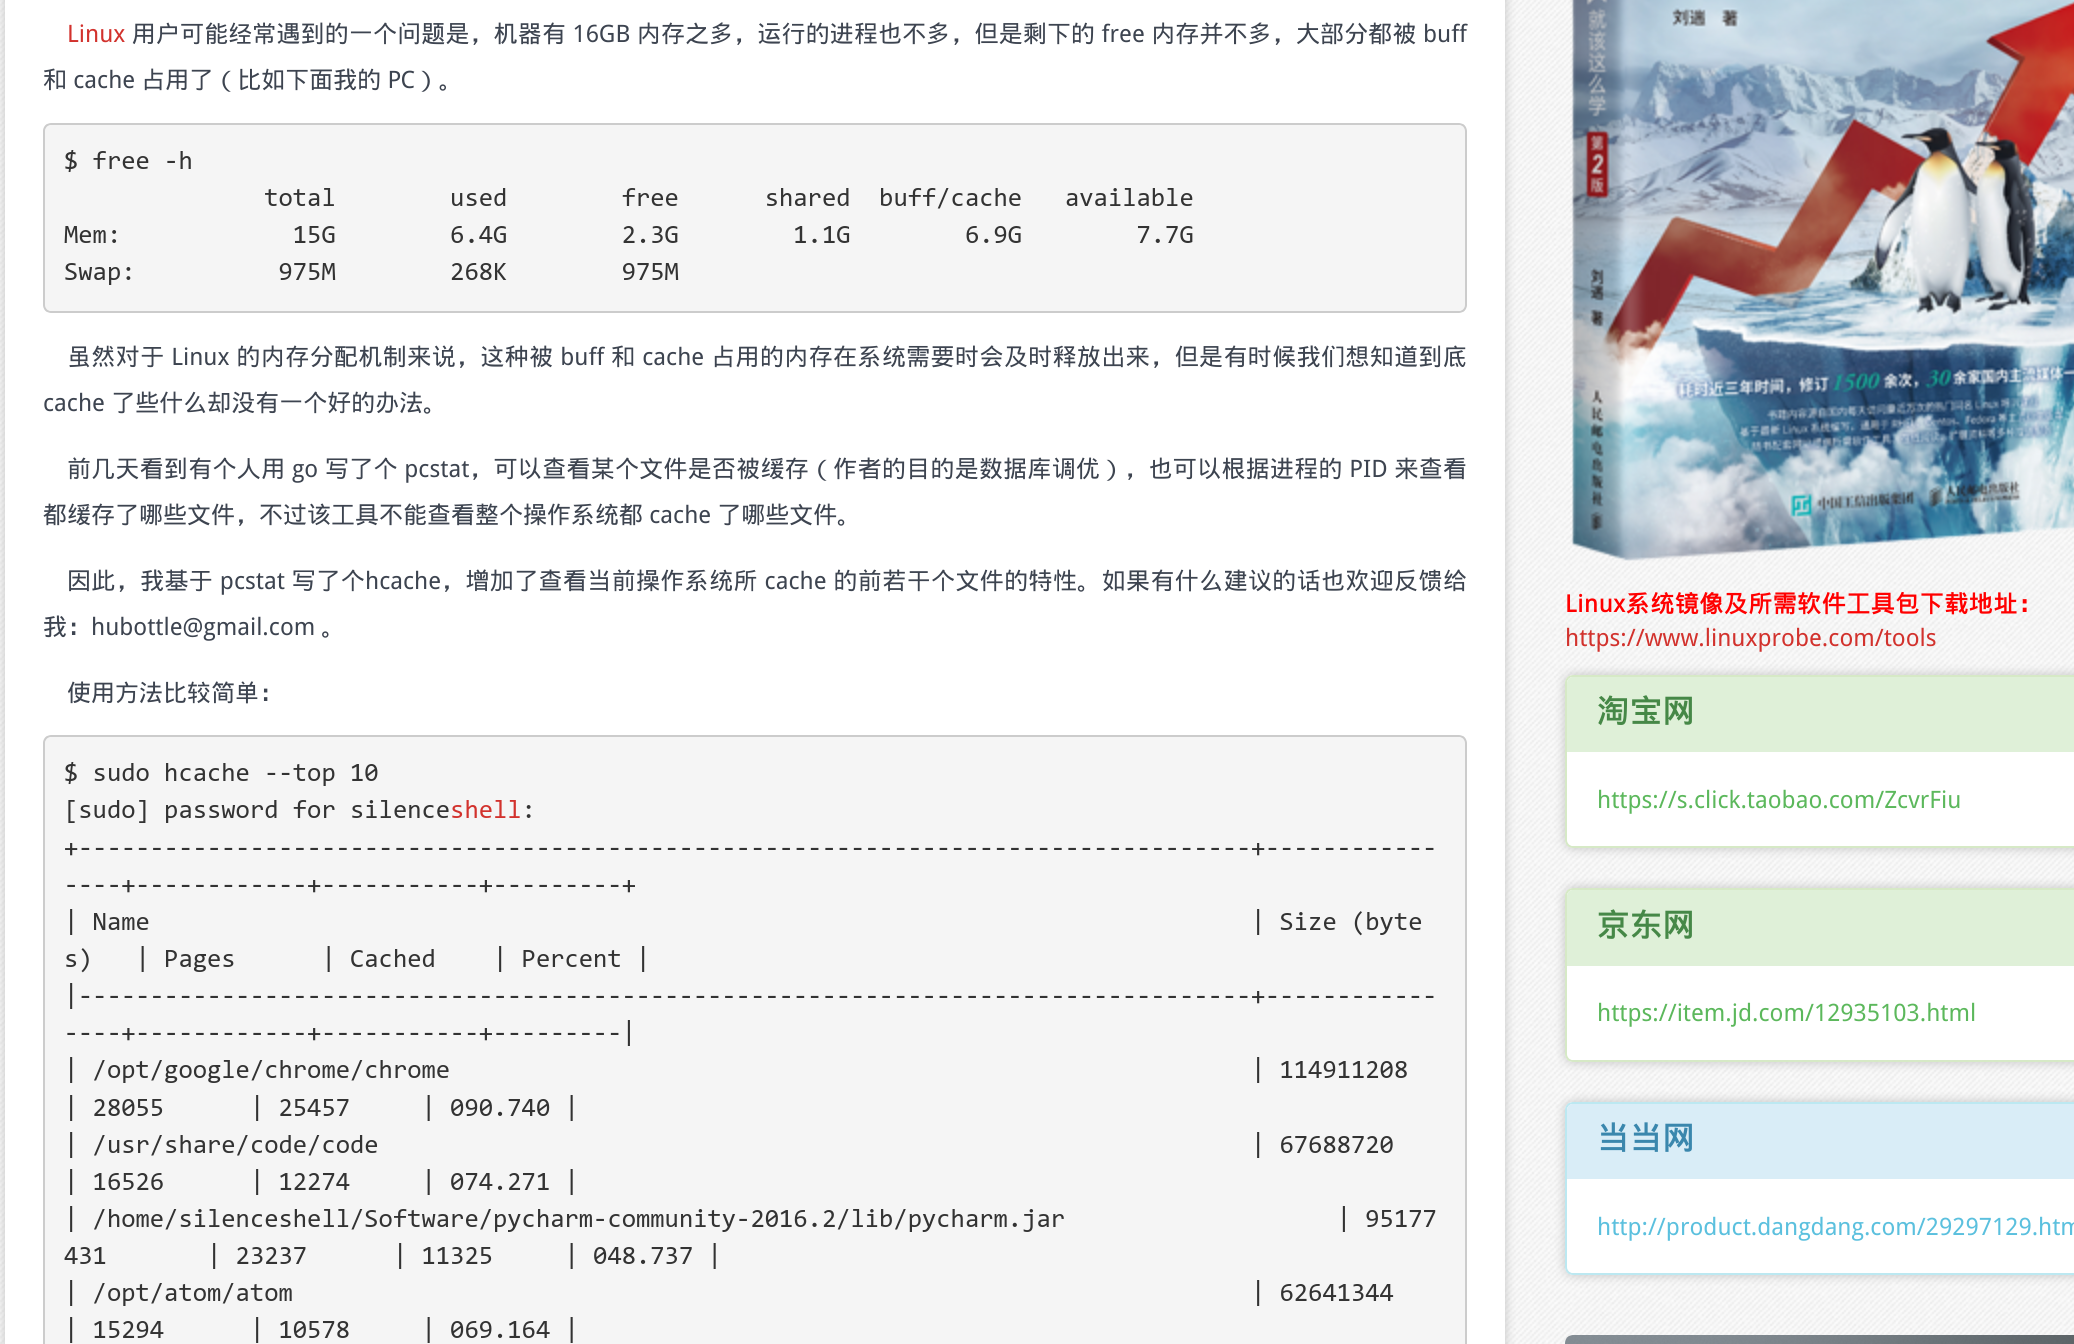Click the Swap: row label

point(99,272)
